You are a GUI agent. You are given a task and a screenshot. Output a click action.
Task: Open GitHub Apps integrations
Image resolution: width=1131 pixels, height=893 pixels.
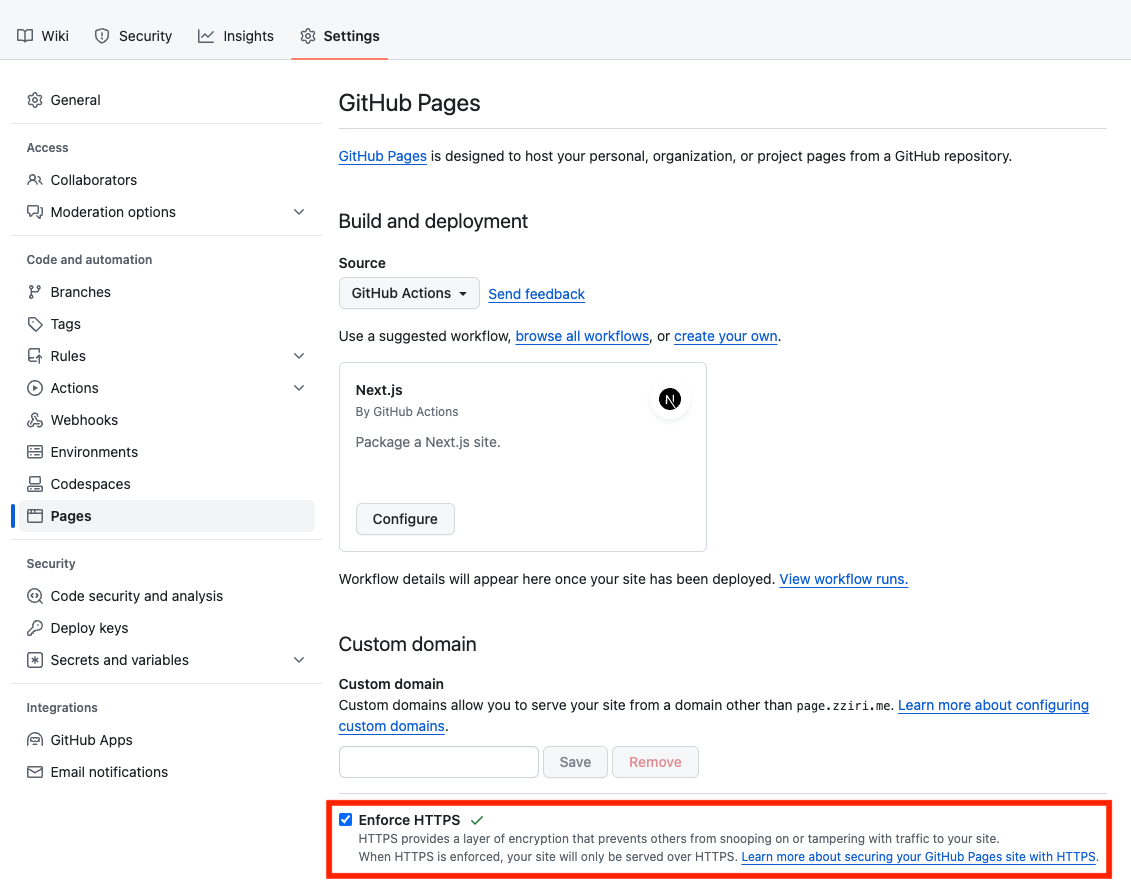click(167, 740)
